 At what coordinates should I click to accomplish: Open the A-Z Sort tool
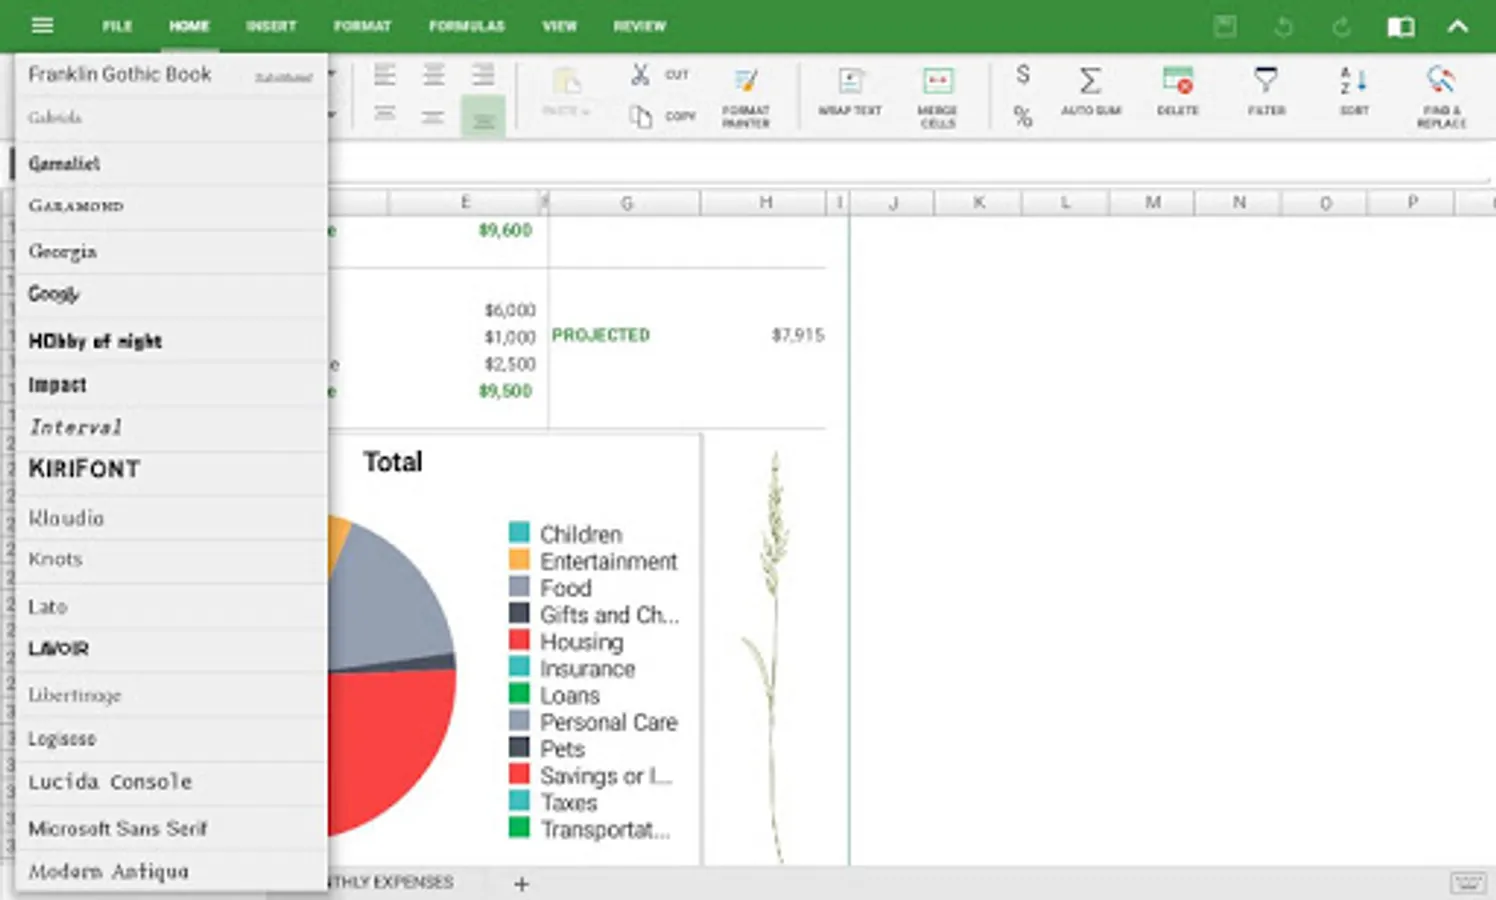coord(1354,92)
